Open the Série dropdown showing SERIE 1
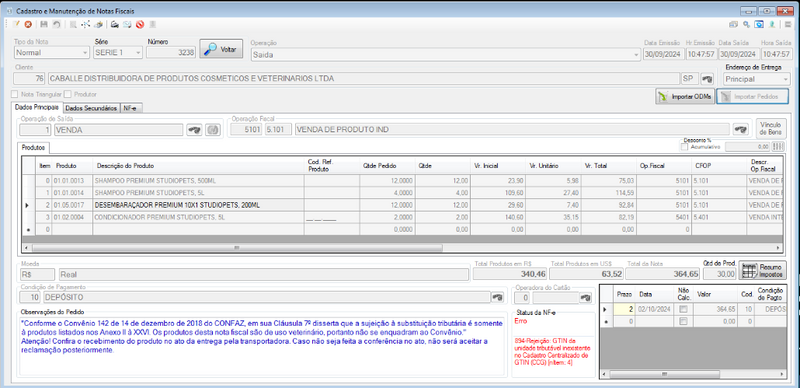The width and height of the screenshot is (800, 388). [118, 52]
